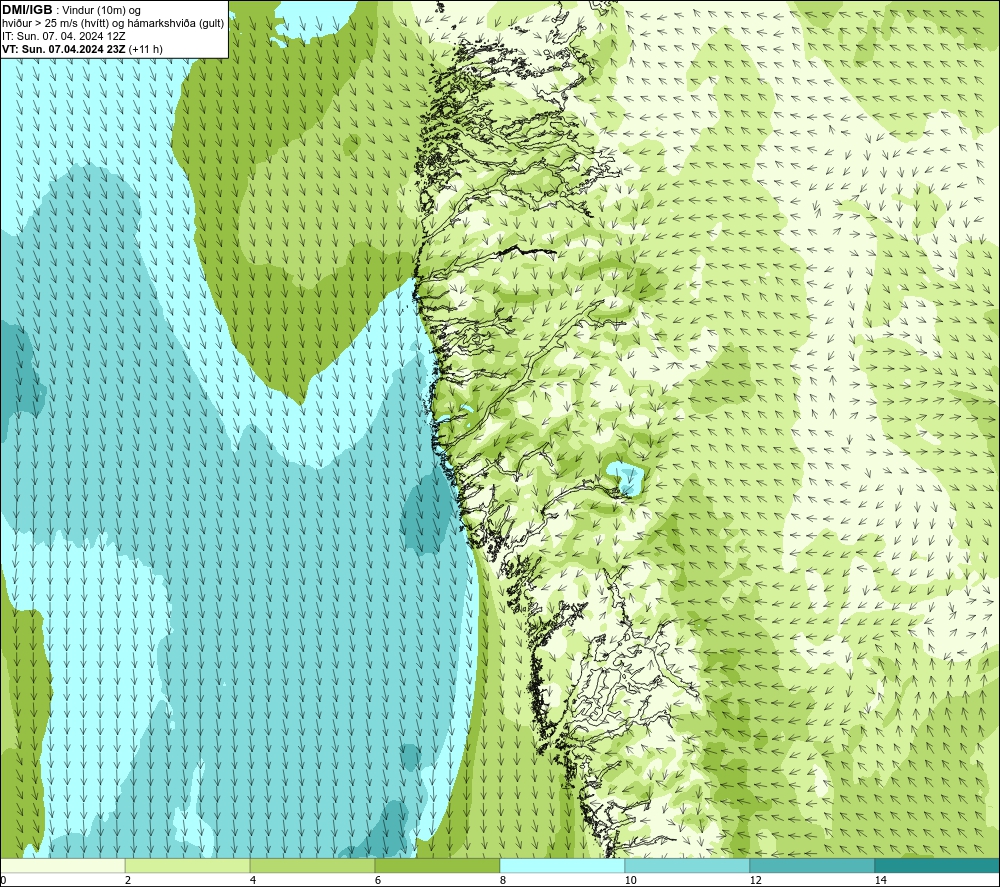Click the 0–2 m/s pale legend swatch
The image size is (1000, 887).
pos(62,866)
